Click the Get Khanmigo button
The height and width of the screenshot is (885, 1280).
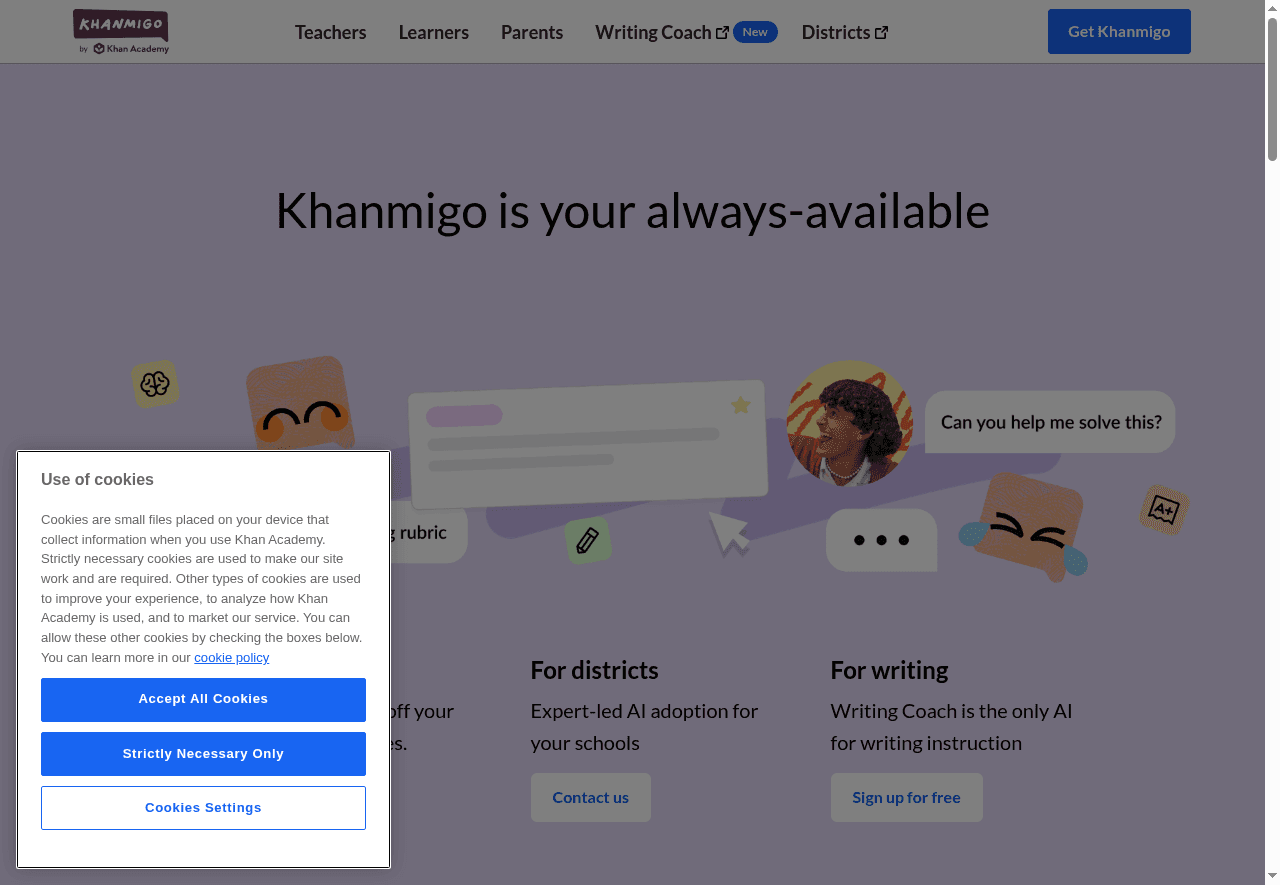point(1119,31)
